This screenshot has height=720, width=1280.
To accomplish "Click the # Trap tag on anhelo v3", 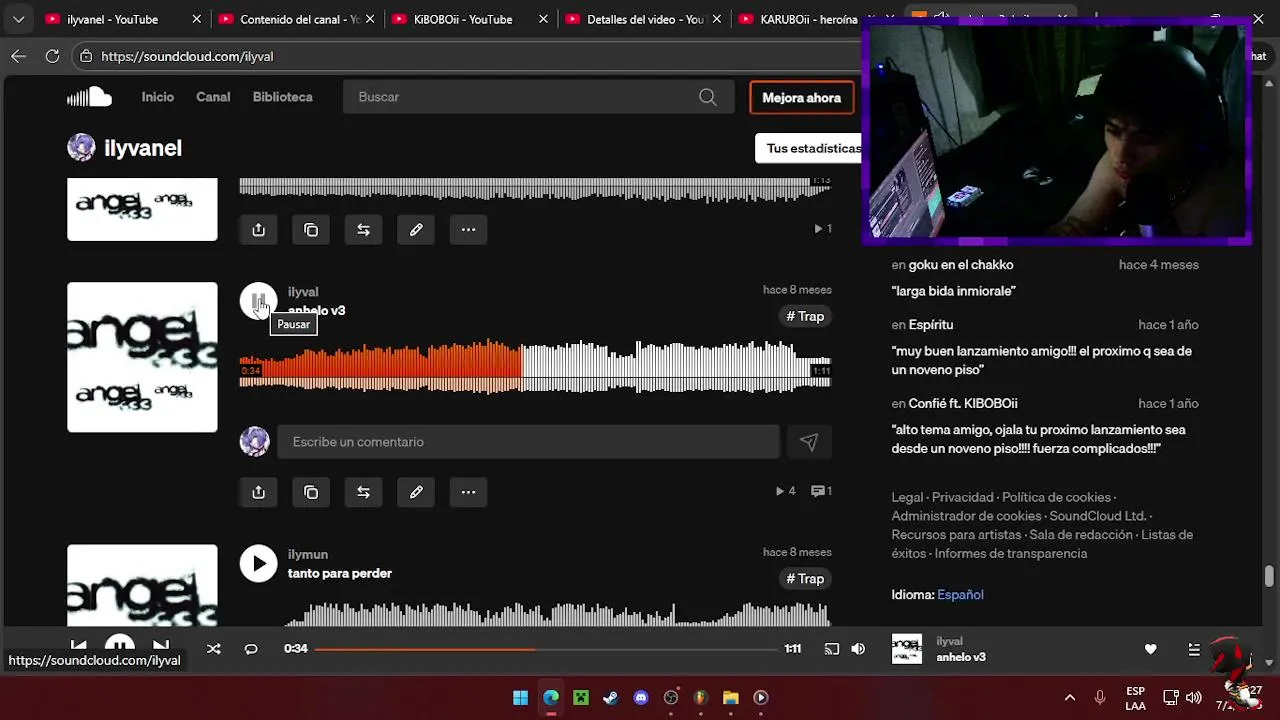I will point(805,316).
